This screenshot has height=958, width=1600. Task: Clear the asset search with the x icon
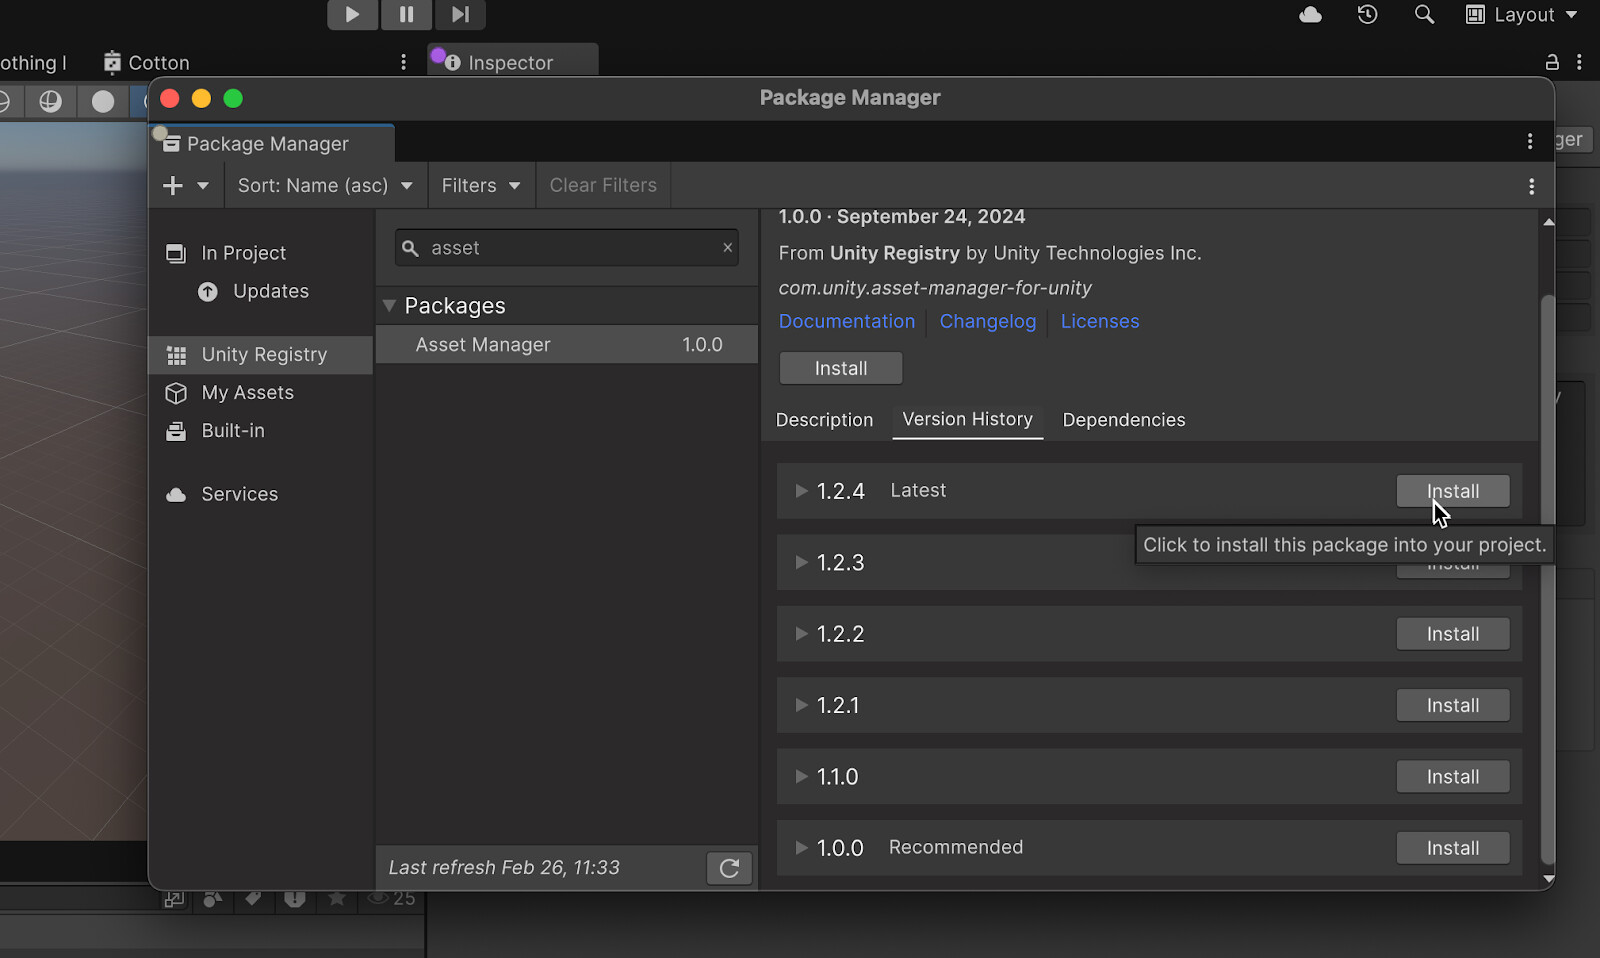point(728,247)
